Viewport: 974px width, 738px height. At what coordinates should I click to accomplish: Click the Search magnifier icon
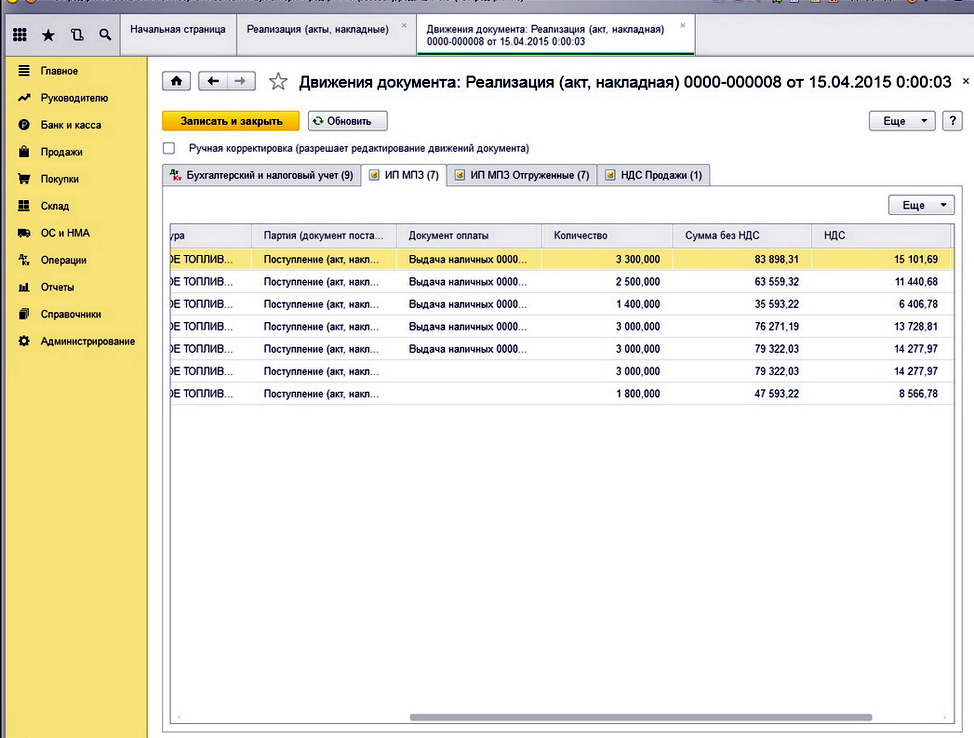click(105, 35)
